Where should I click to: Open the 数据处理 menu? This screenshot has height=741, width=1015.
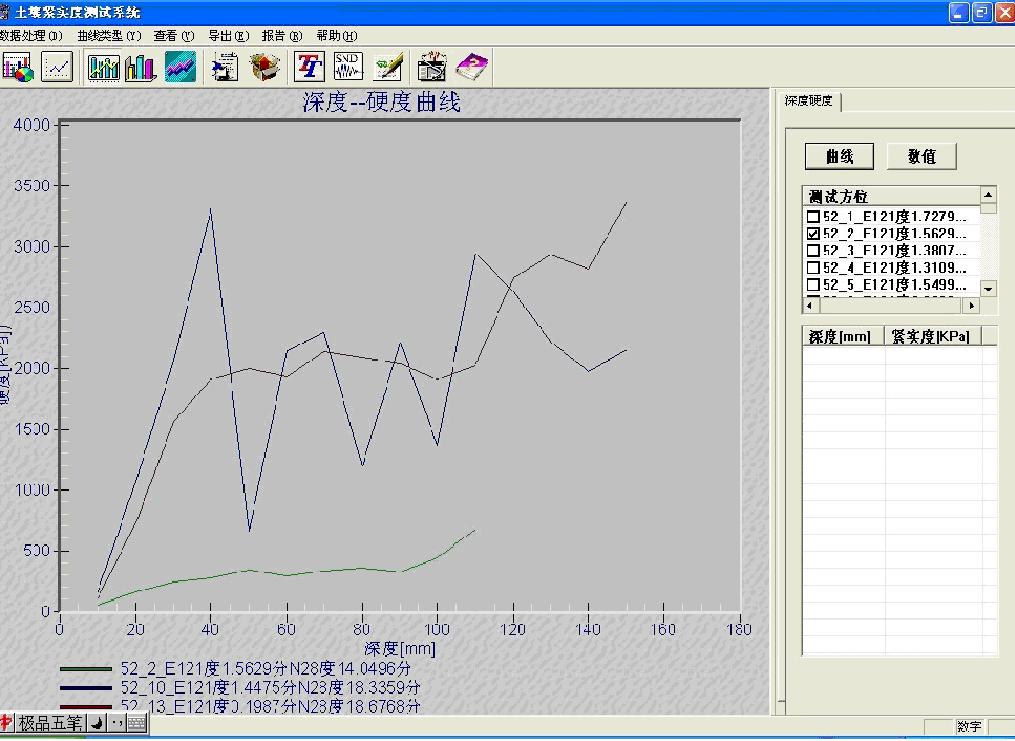point(31,36)
